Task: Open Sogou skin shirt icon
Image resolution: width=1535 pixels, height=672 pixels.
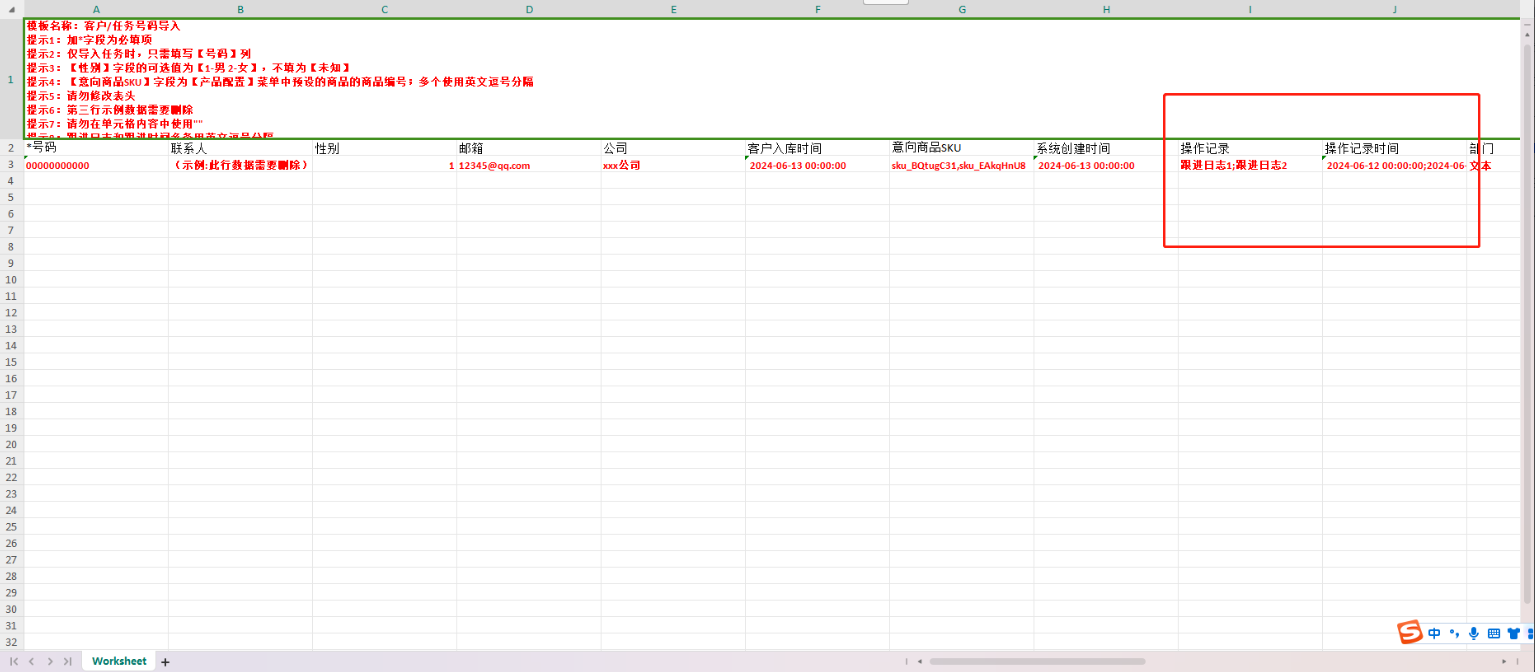Action: point(1513,633)
